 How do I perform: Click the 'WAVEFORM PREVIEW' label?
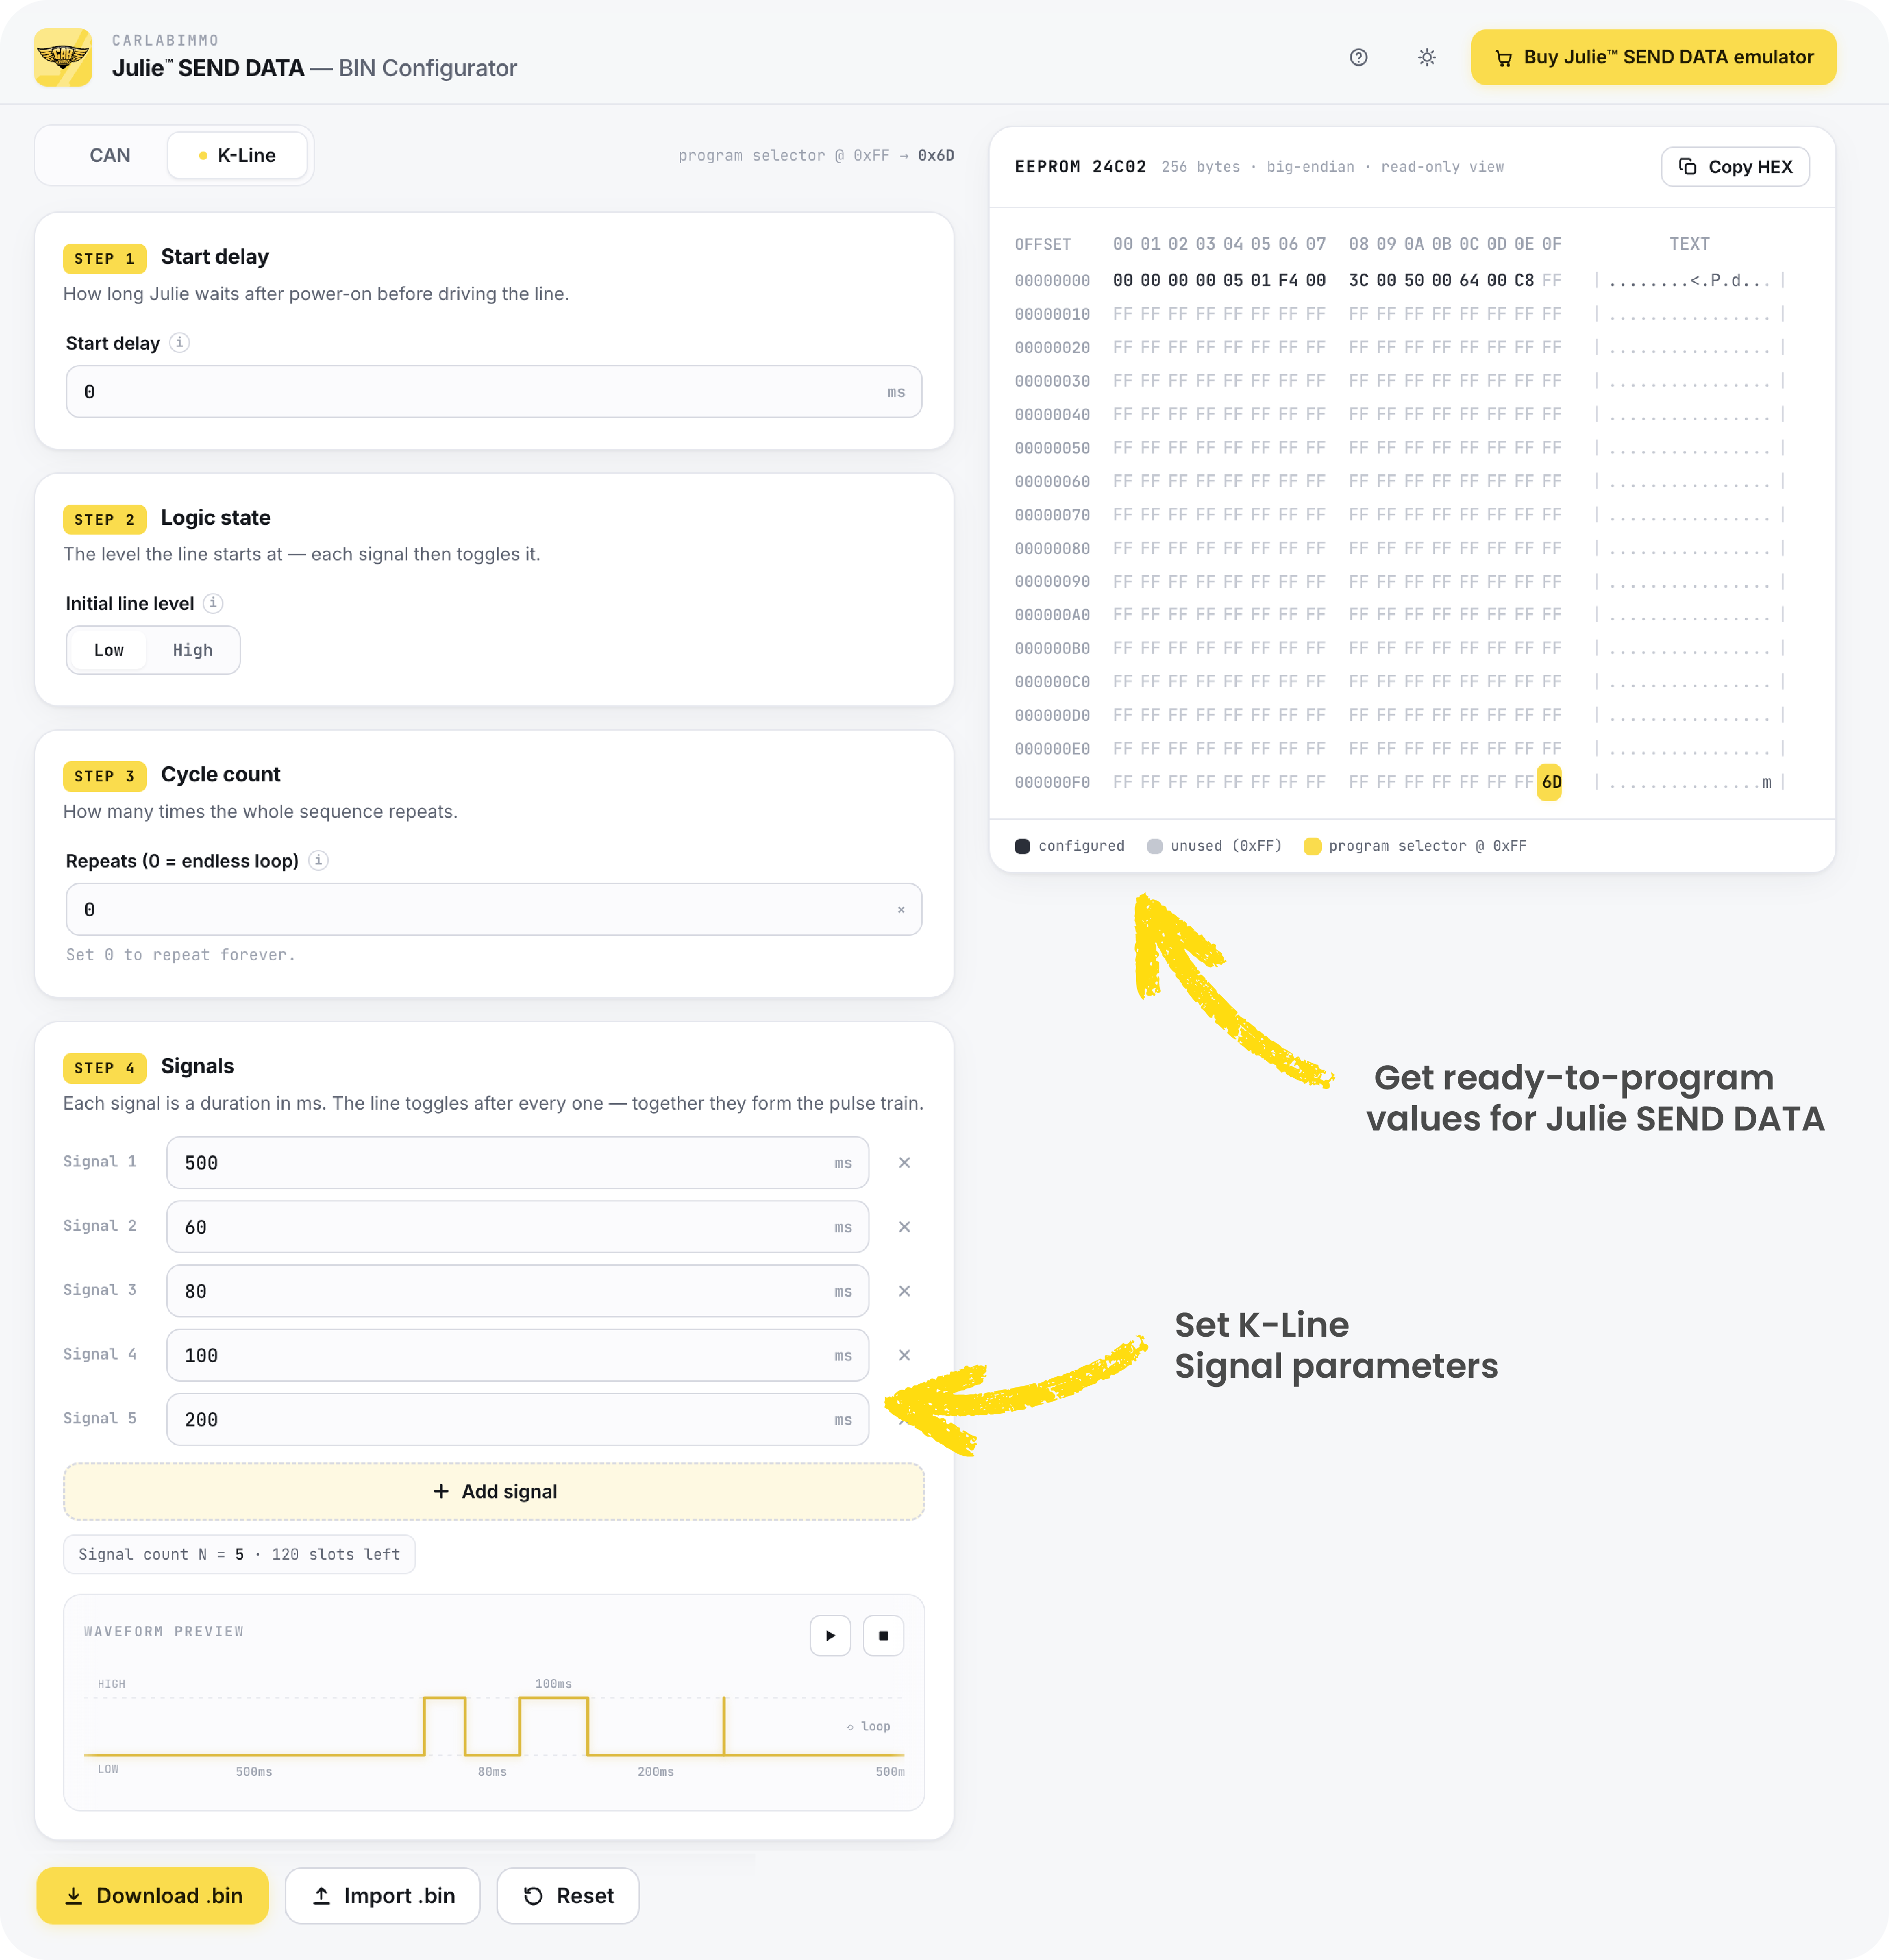[164, 1632]
